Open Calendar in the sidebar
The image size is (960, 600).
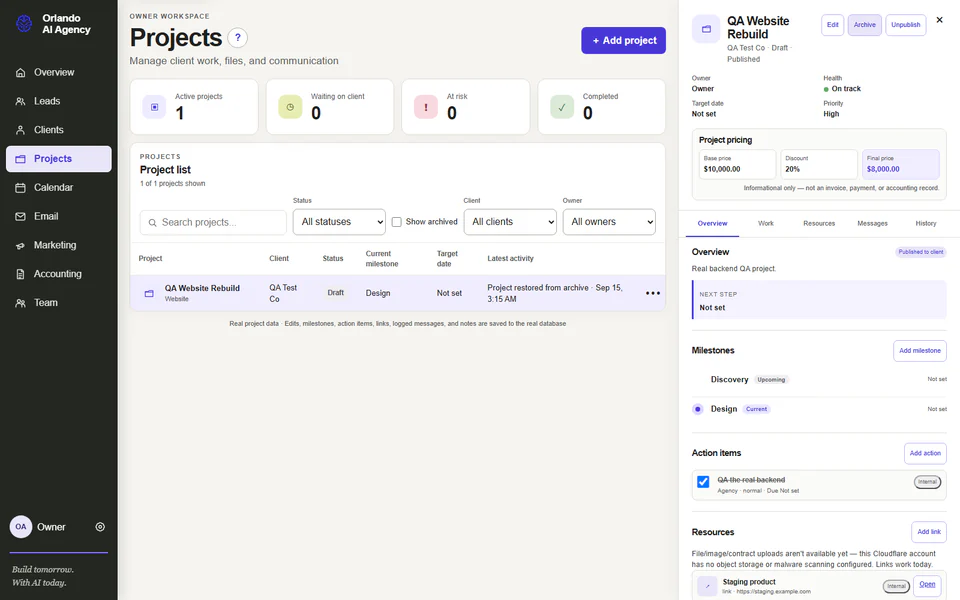[59, 187]
